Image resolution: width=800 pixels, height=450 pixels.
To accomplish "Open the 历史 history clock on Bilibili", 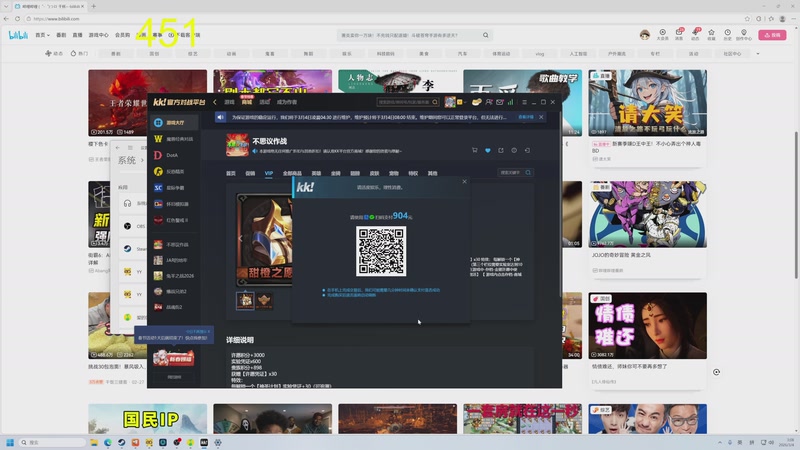I will coord(728,34).
